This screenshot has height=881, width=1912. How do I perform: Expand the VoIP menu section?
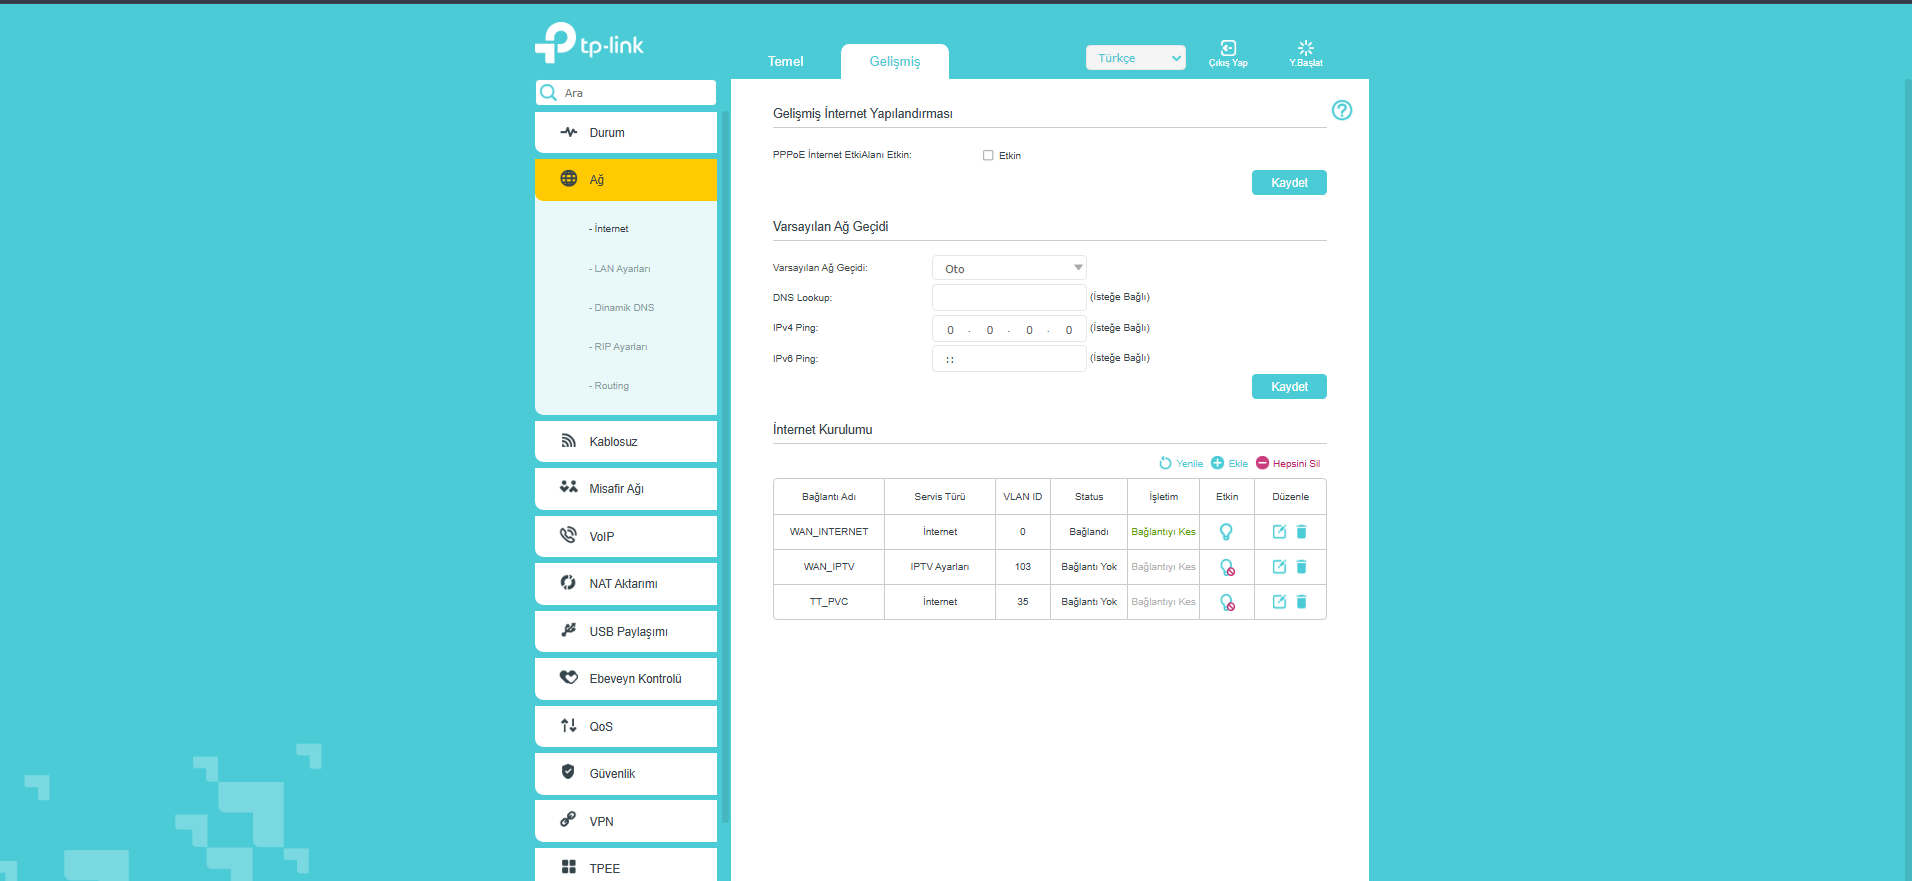[x=626, y=537]
